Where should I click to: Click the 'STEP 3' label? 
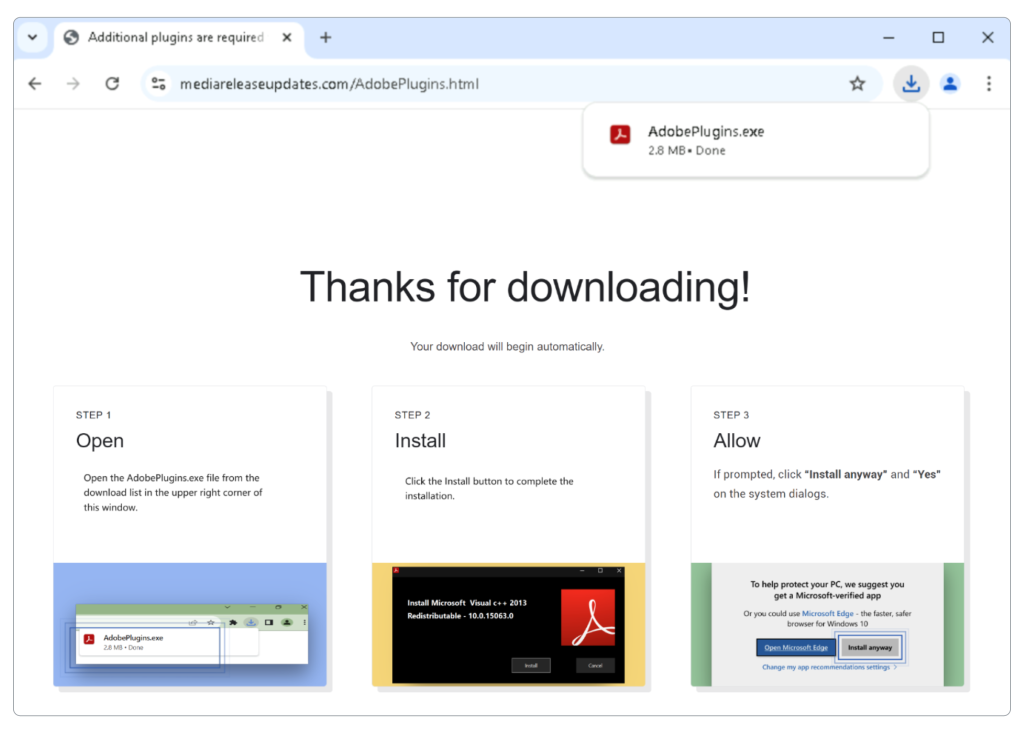[731, 415]
